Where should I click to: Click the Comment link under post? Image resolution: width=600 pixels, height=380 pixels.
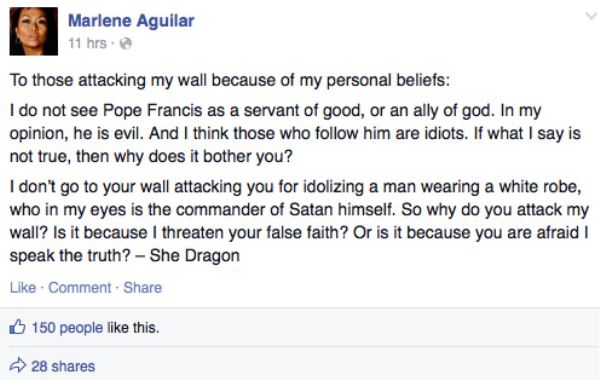point(80,287)
